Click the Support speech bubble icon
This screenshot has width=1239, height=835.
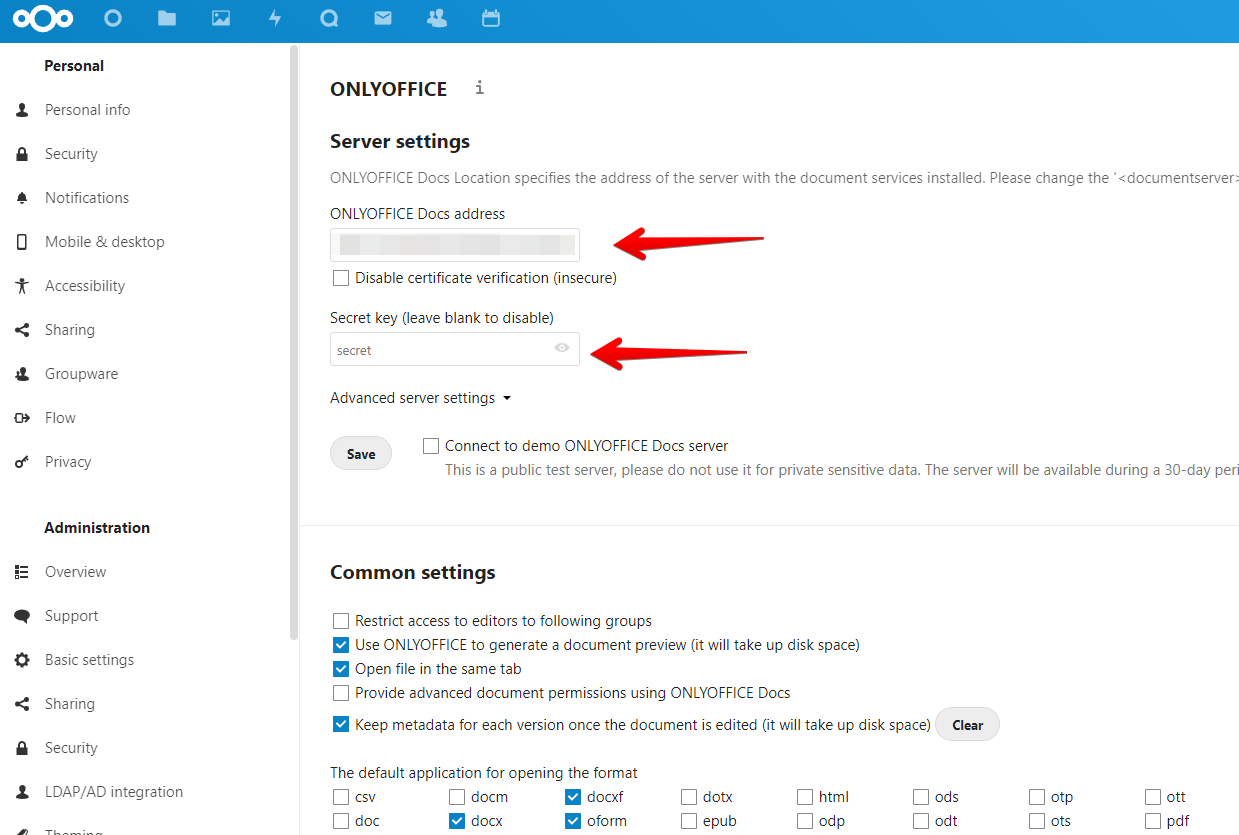point(22,616)
